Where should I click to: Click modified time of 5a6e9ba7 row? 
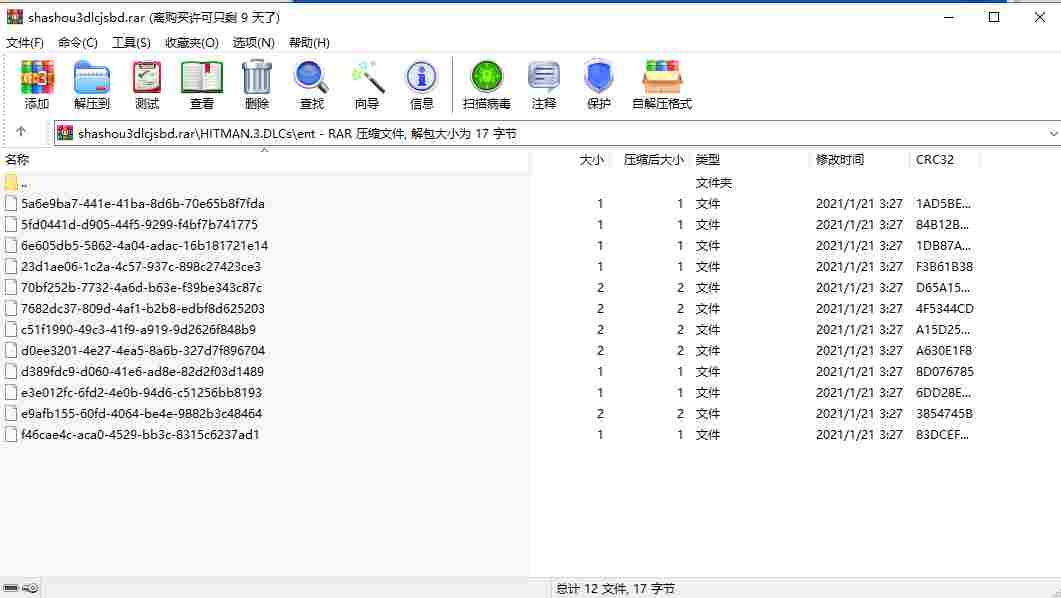(859, 204)
